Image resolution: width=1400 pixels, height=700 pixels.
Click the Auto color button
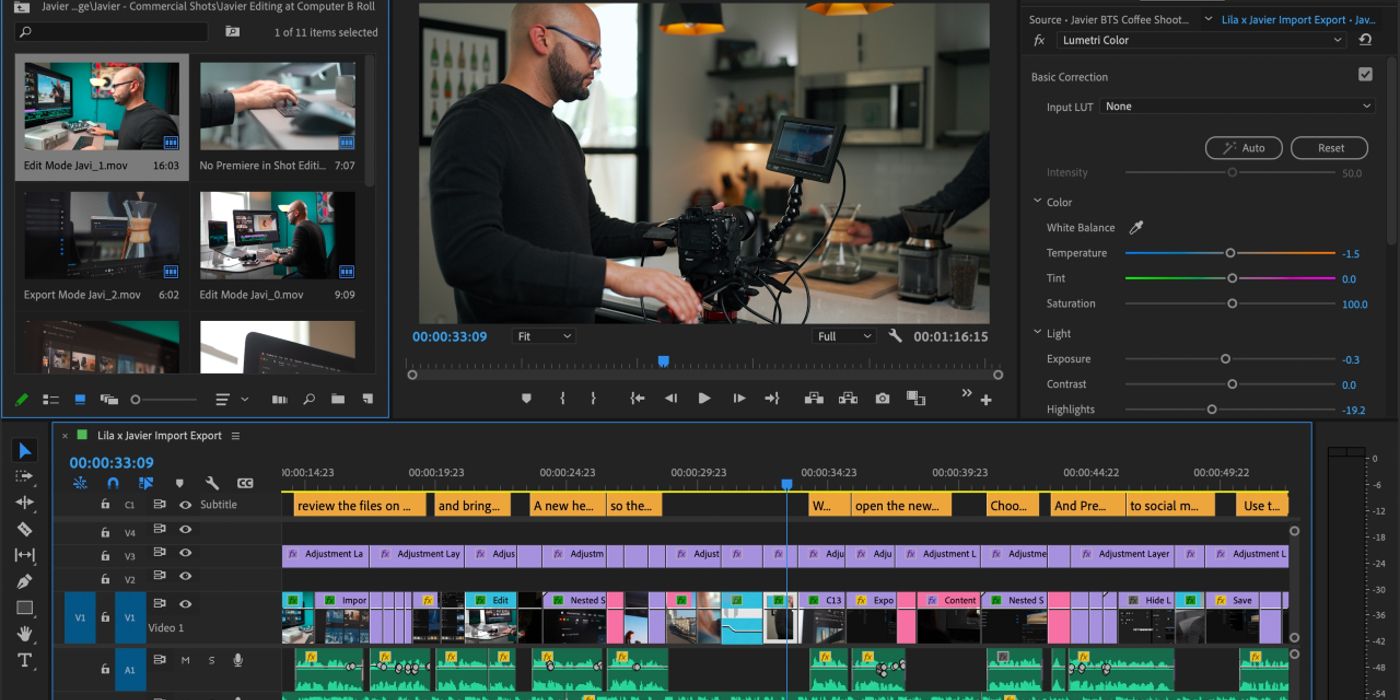point(1243,148)
